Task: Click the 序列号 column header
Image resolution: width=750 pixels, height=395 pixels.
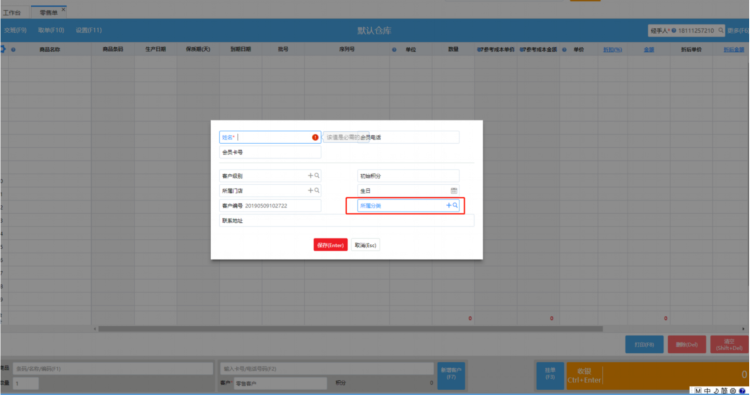Action: [x=347, y=49]
